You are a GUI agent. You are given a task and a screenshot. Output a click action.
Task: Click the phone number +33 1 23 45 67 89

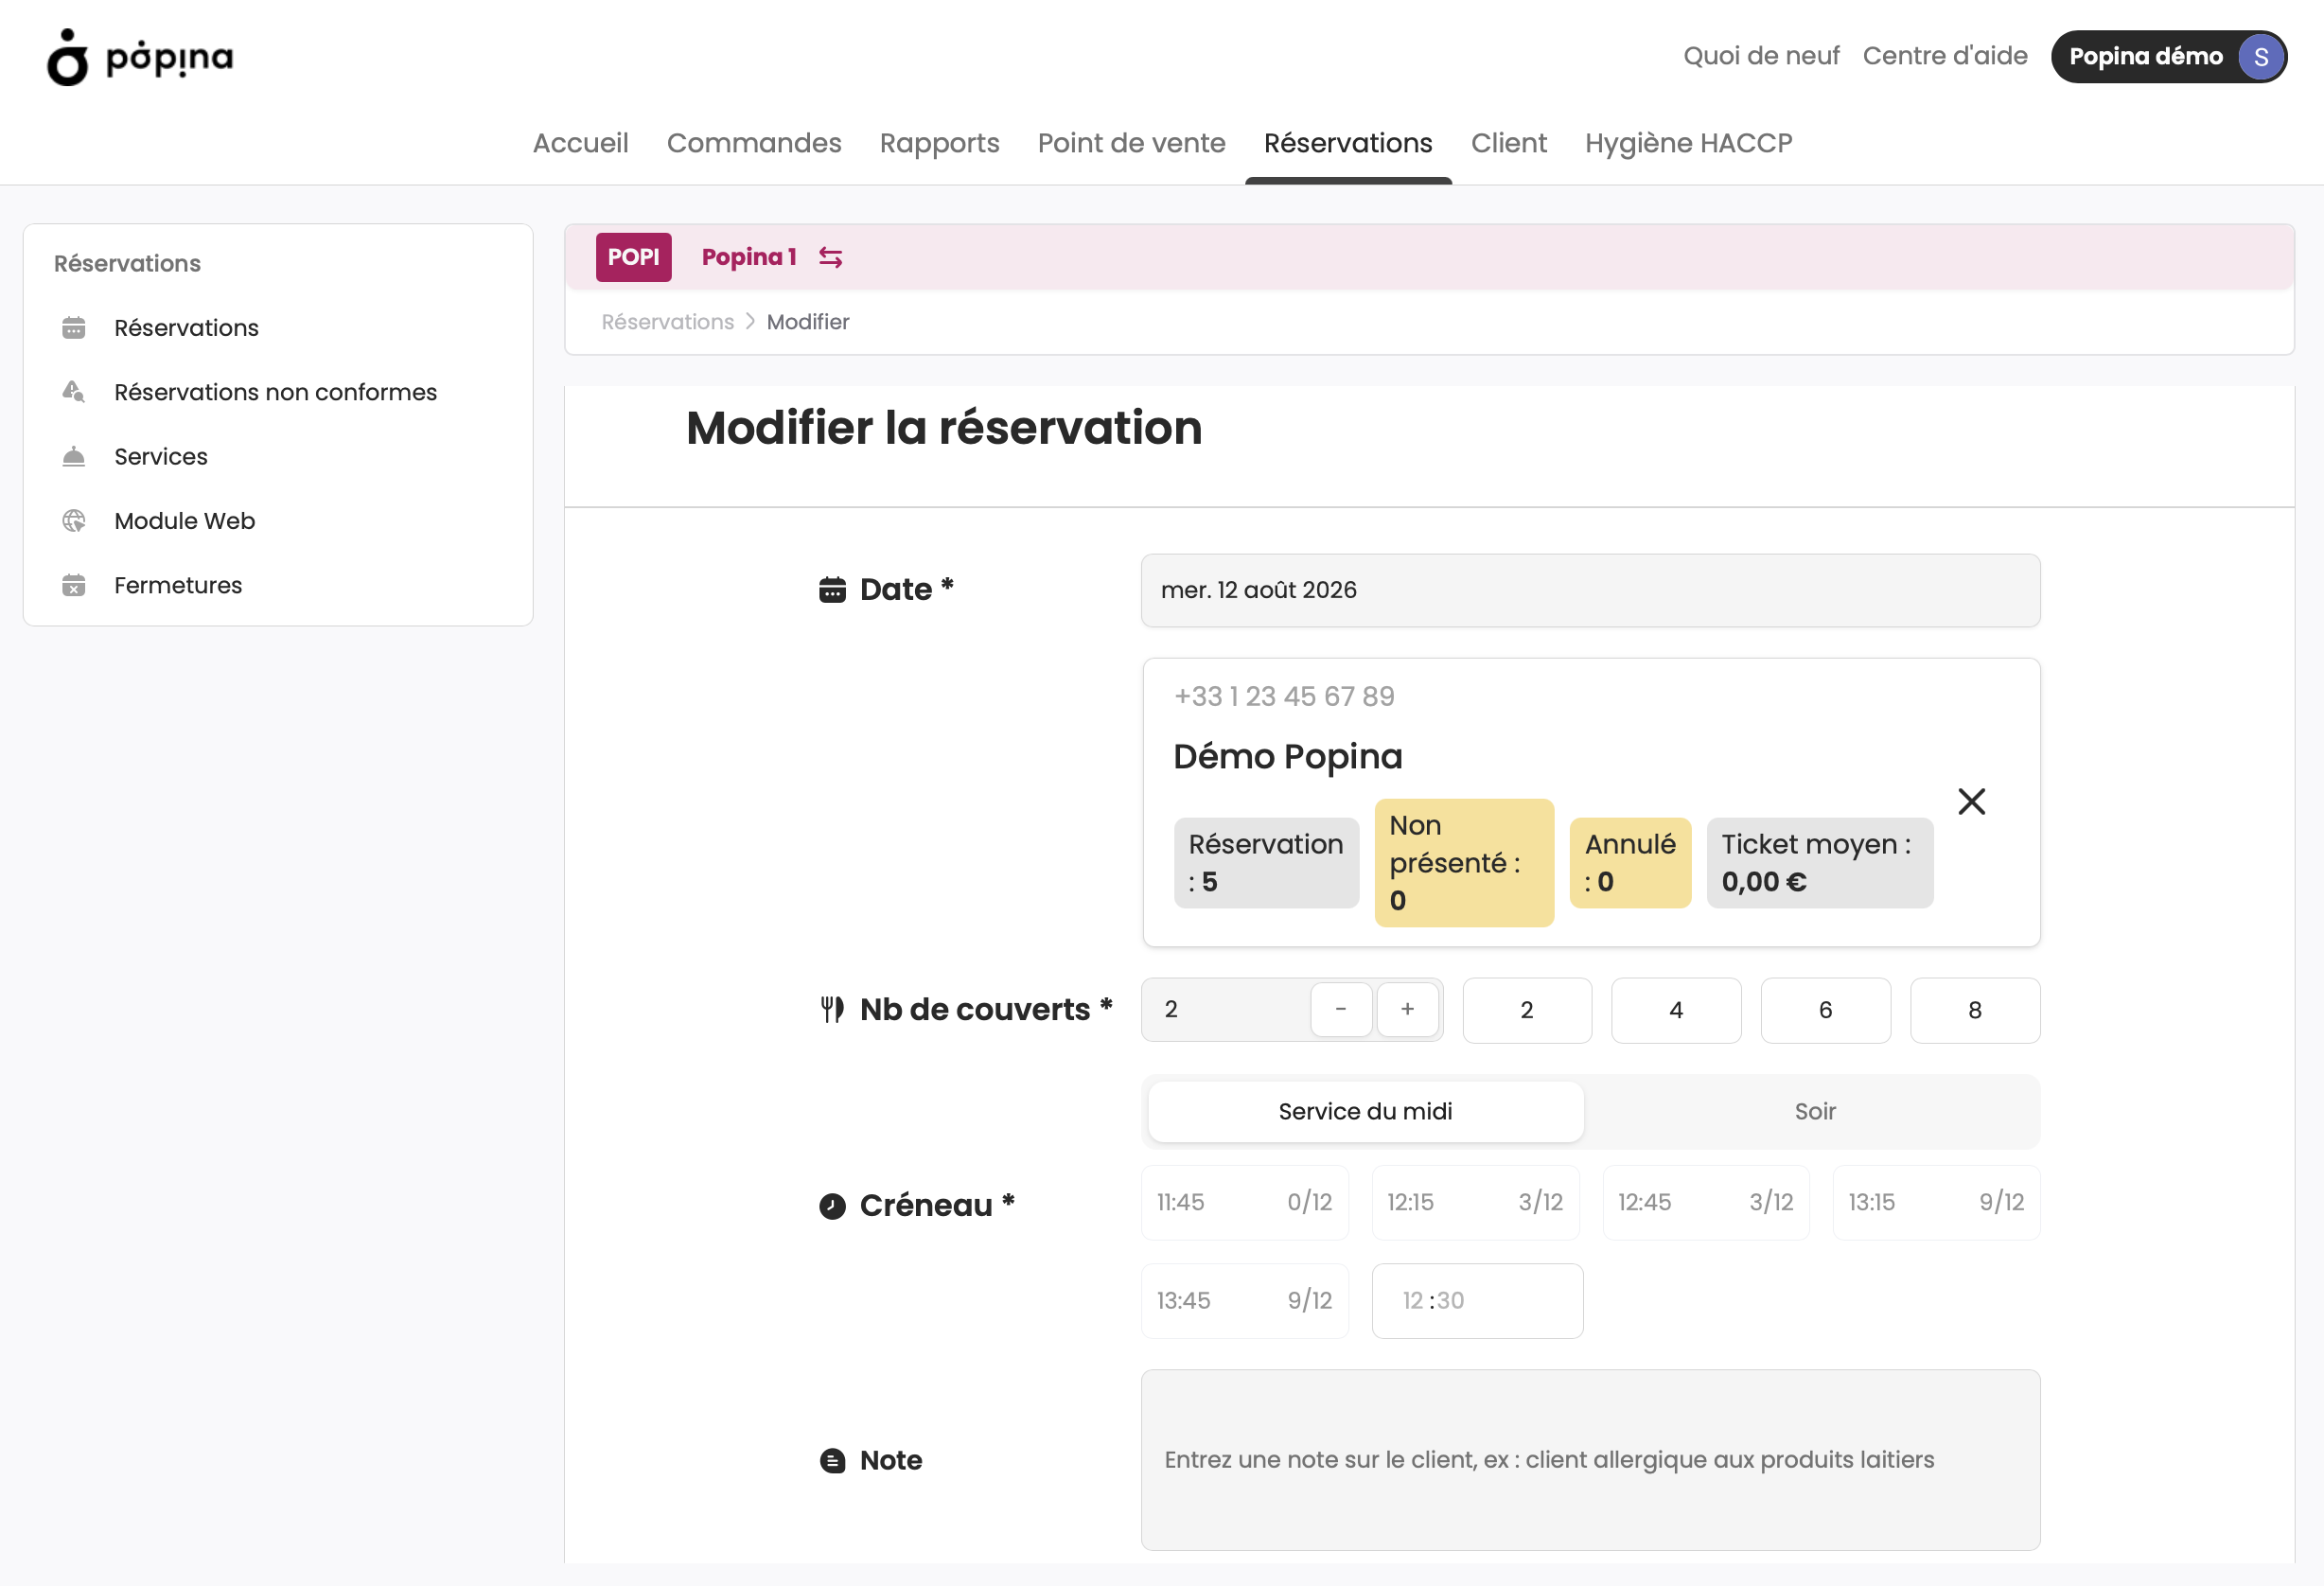(1284, 697)
